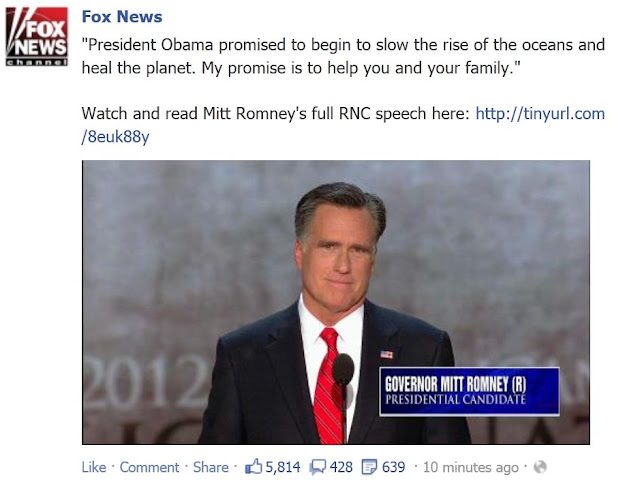The image size is (640, 488).
Task: View the 639 shares count
Action: coord(393,467)
